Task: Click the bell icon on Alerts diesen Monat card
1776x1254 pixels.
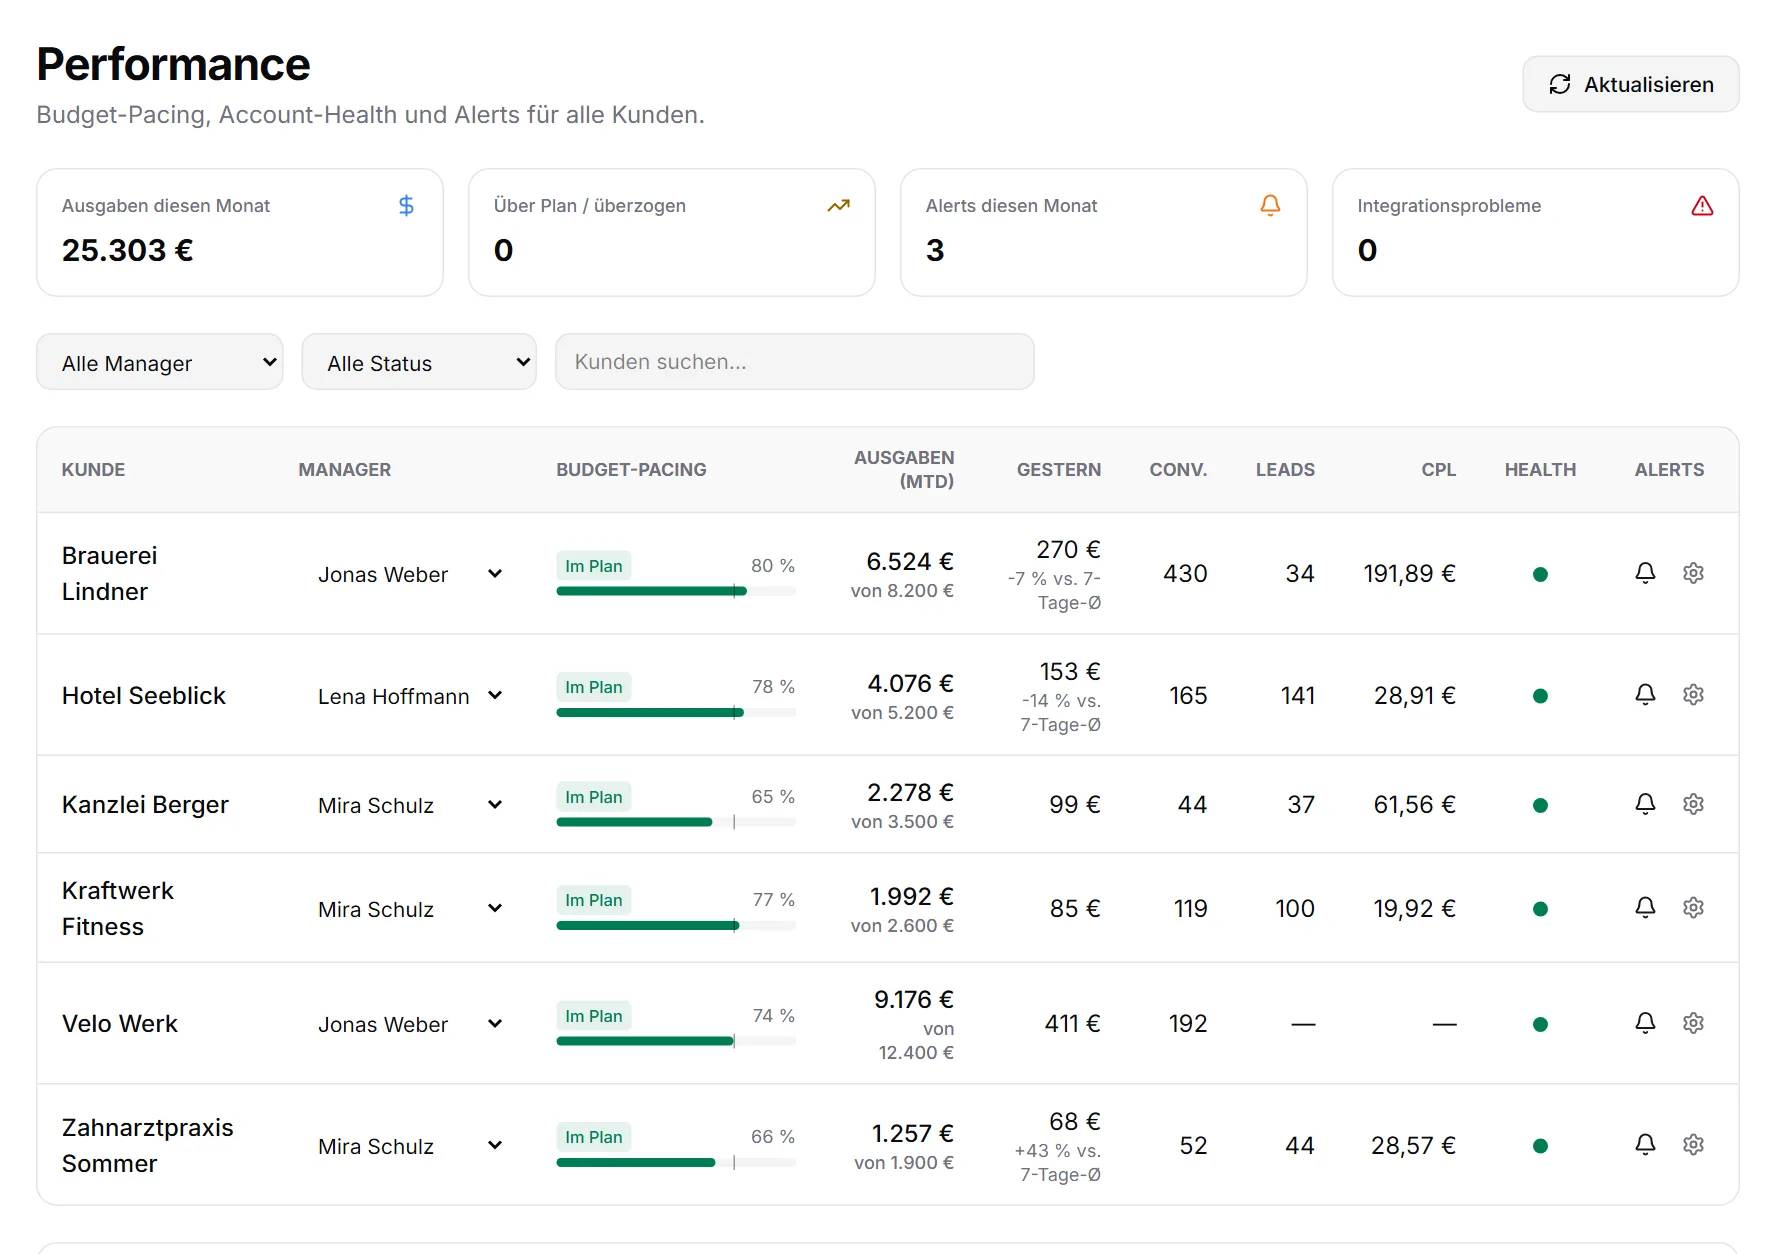Action: pyautogui.click(x=1270, y=205)
